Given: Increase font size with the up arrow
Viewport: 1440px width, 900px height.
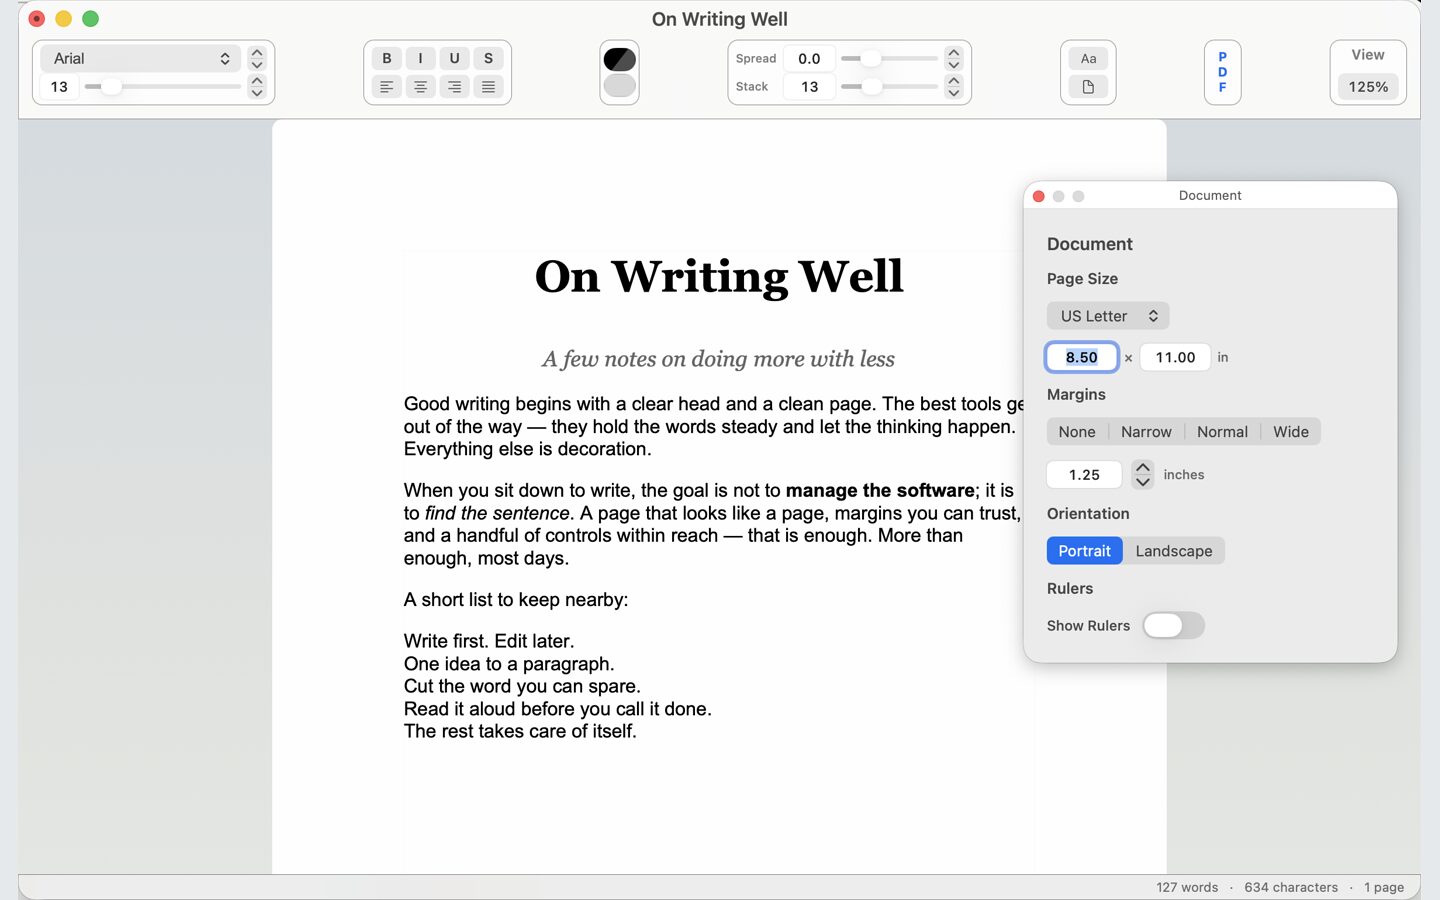Looking at the screenshot, I should 257,80.
